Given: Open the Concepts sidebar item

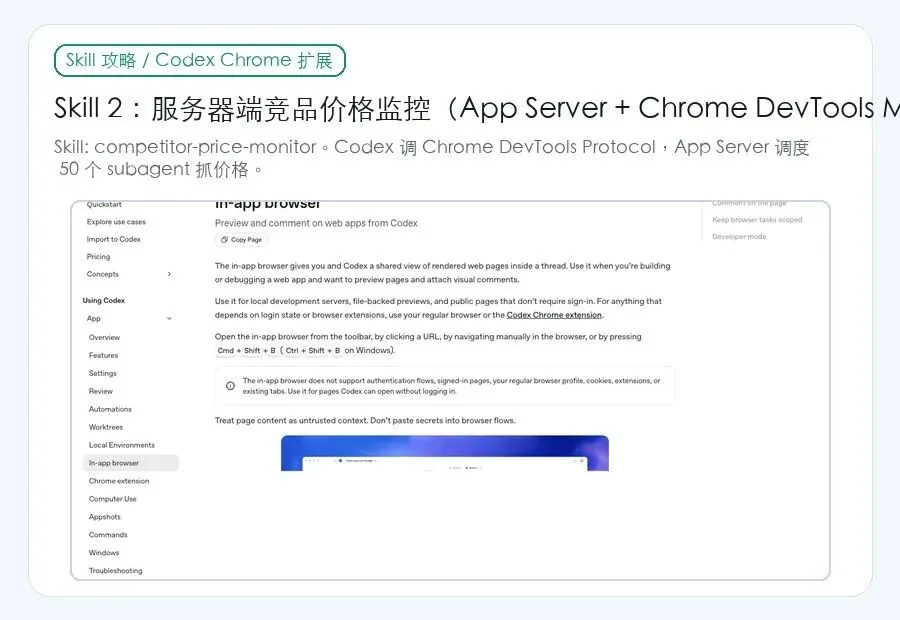Looking at the screenshot, I should [x=103, y=274].
